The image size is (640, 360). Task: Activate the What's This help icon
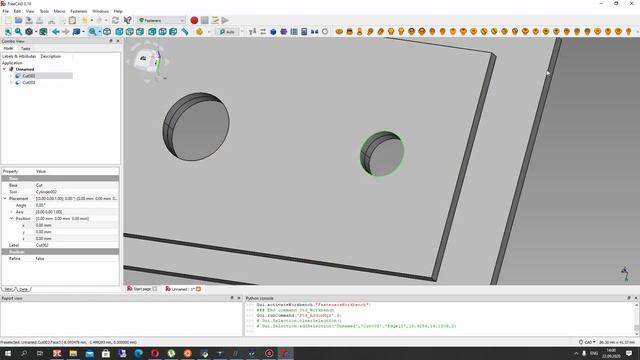128,20
